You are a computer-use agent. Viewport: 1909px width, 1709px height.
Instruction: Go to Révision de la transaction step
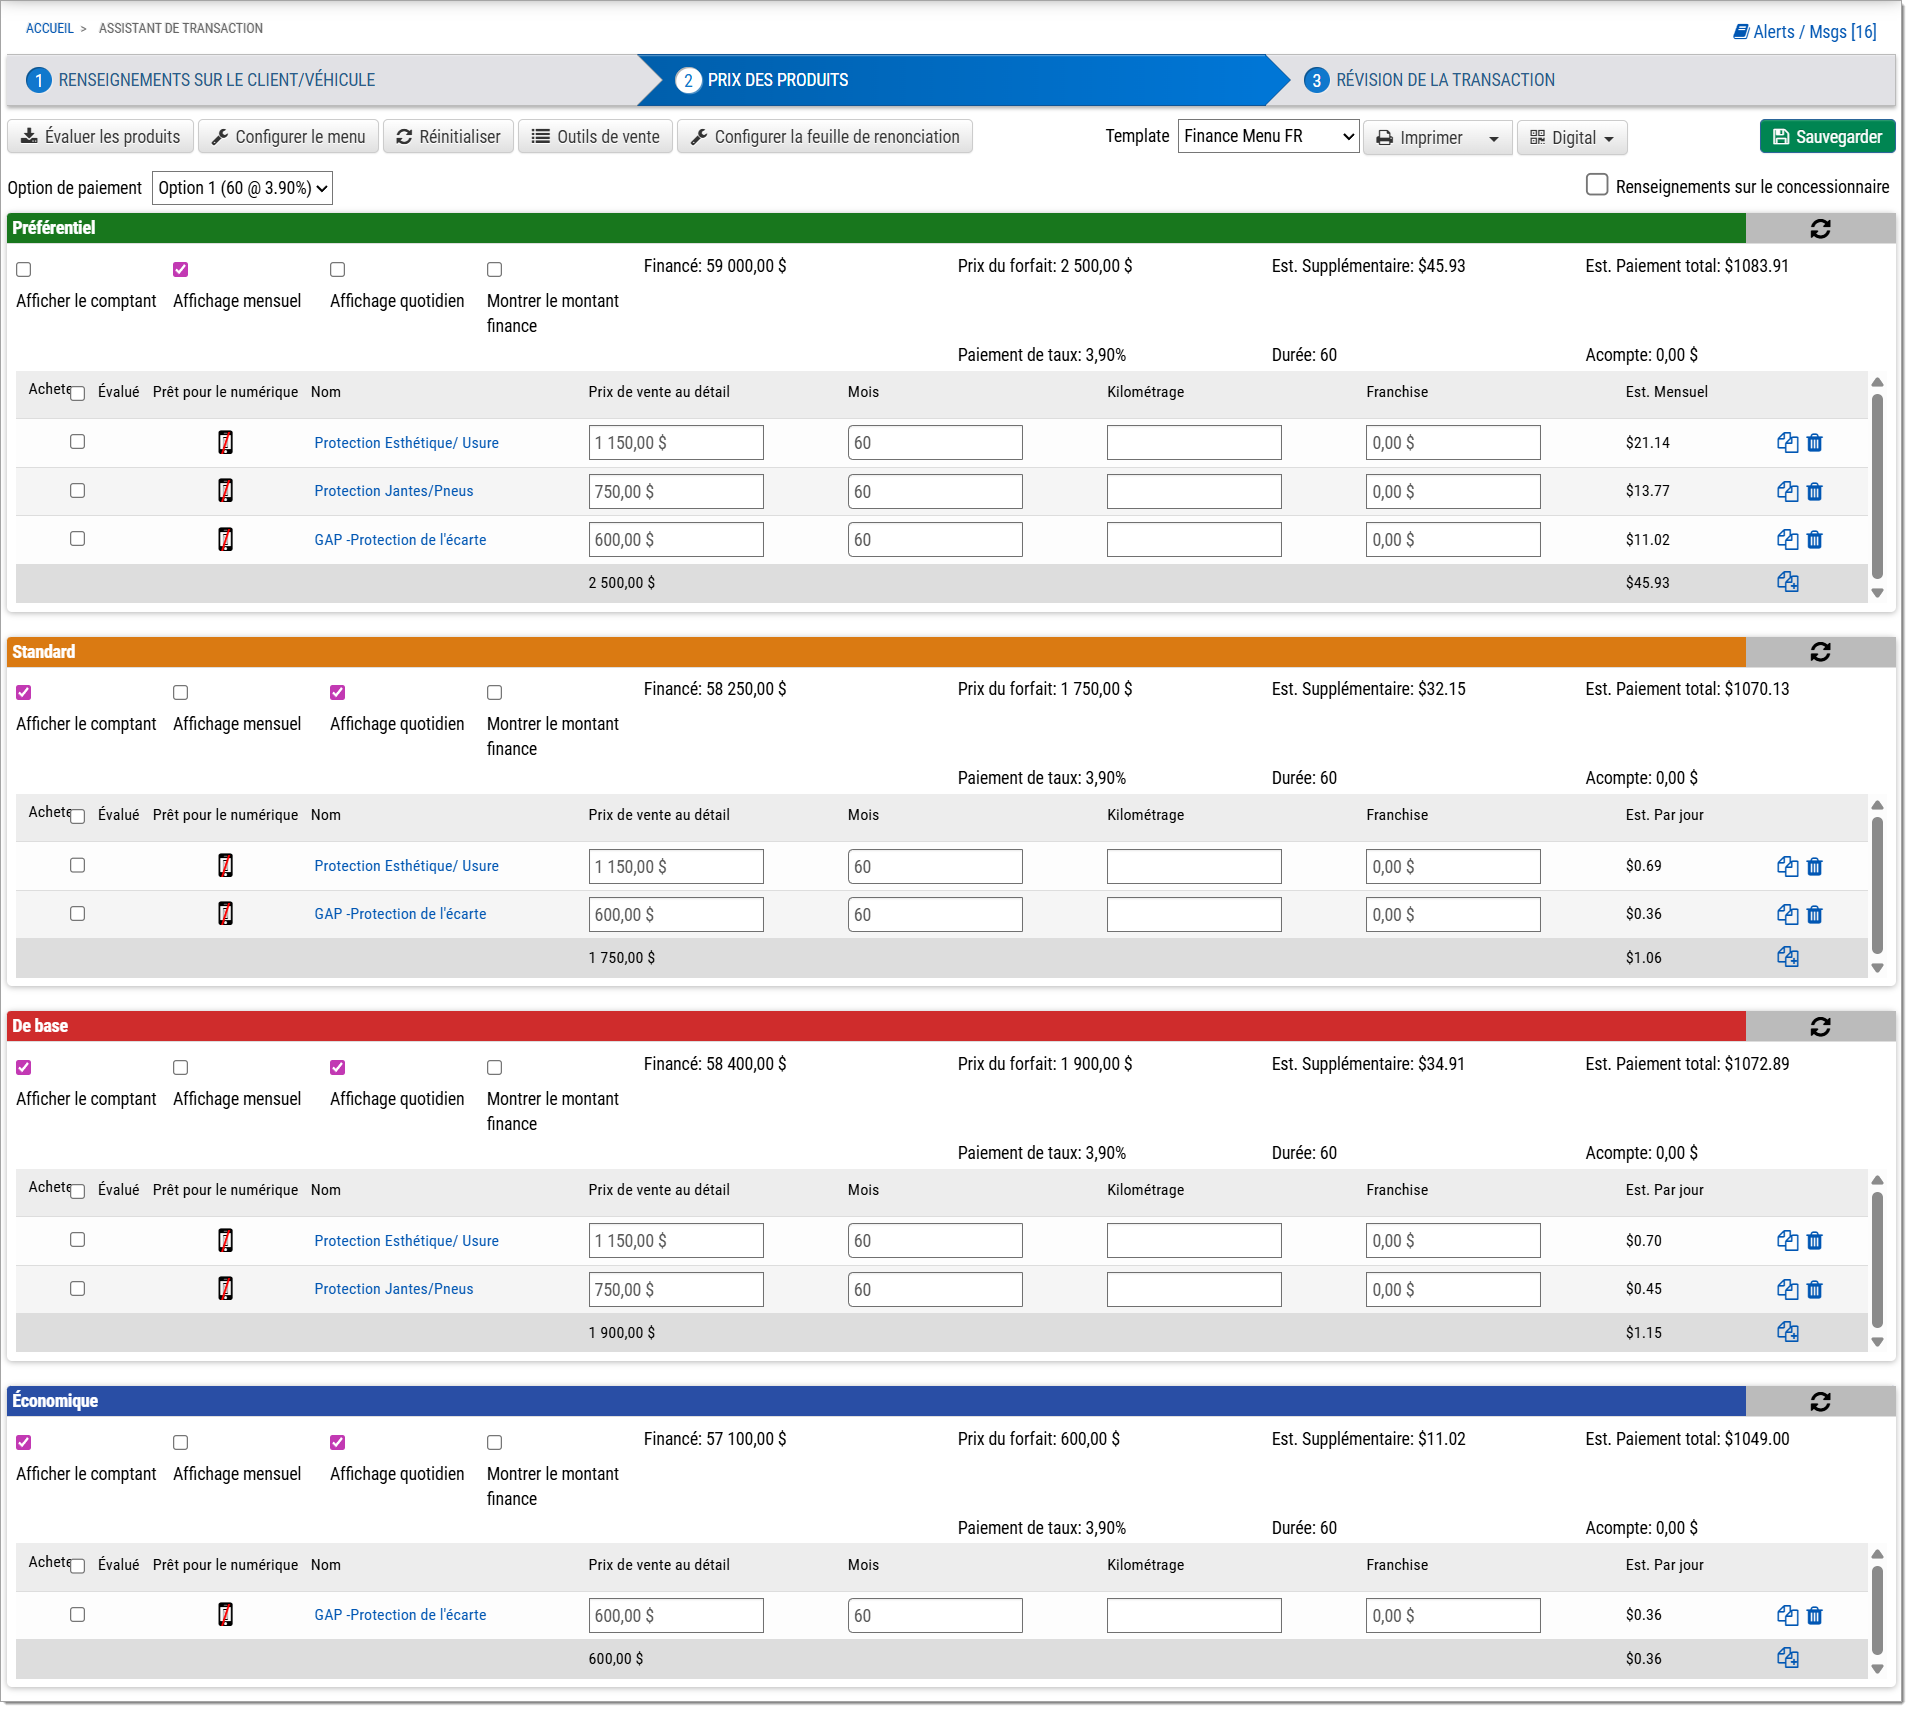(1444, 80)
